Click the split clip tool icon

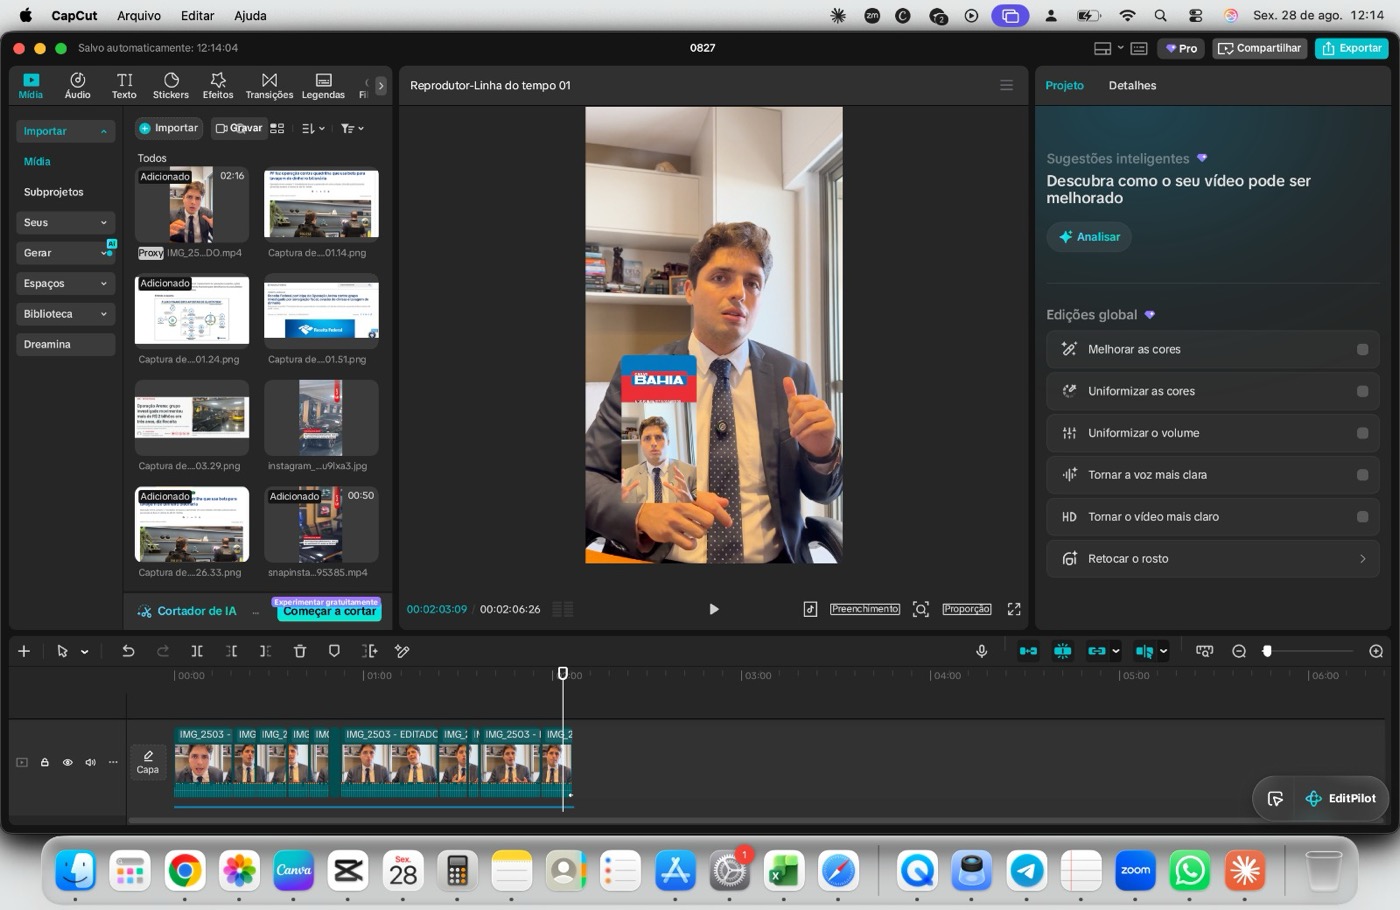tap(197, 651)
